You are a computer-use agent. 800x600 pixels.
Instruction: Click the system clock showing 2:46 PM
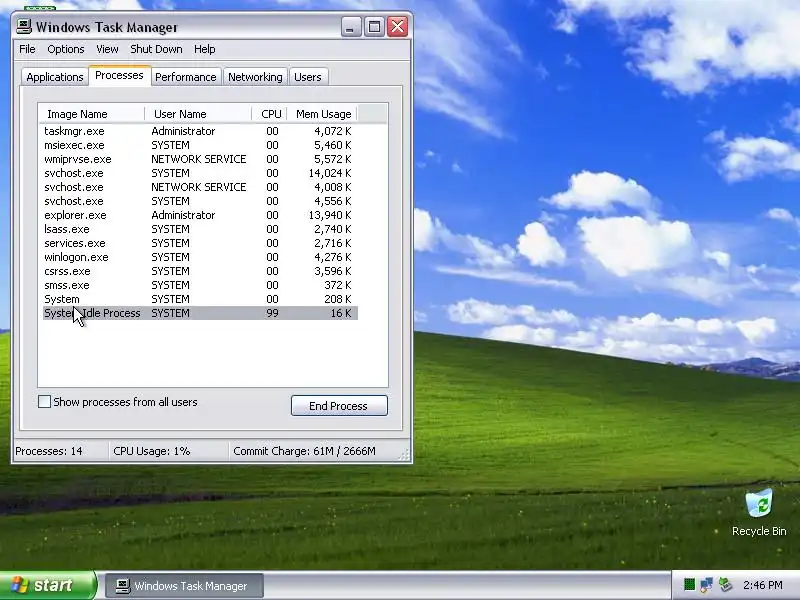point(763,585)
